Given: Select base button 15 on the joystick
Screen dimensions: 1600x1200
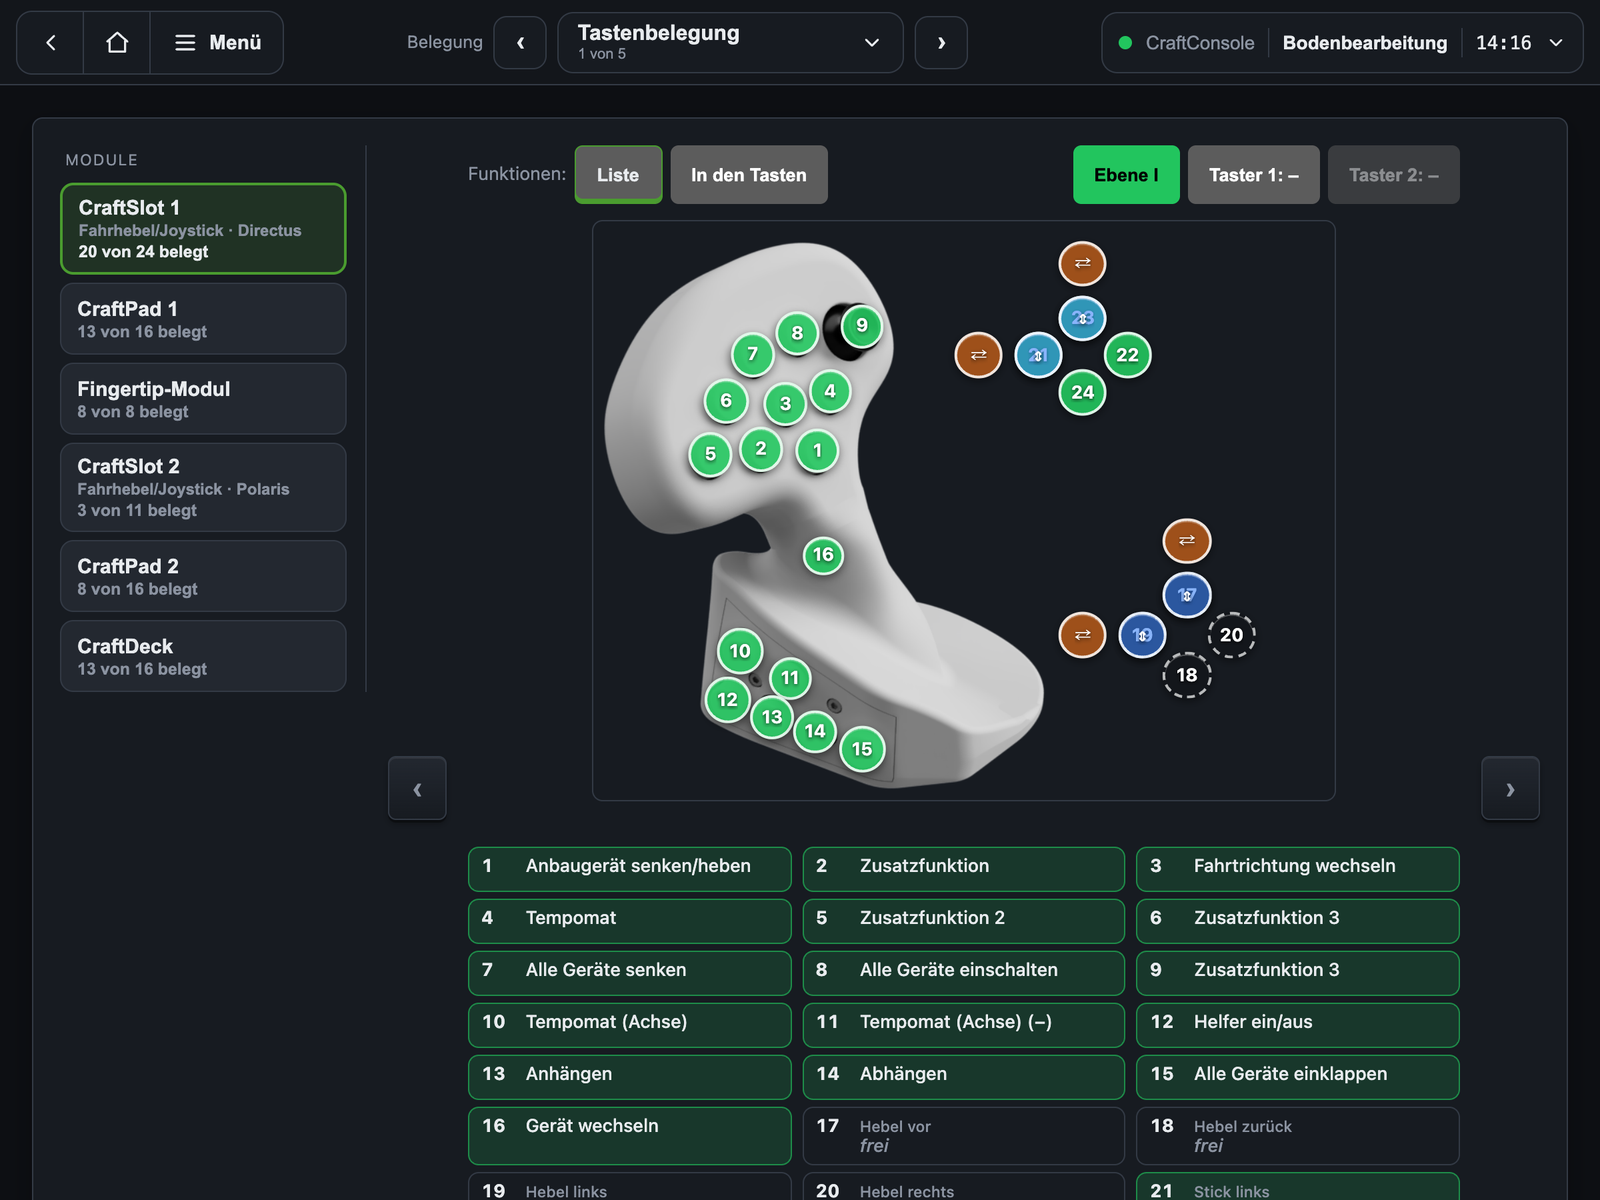Looking at the screenshot, I should point(862,749).
